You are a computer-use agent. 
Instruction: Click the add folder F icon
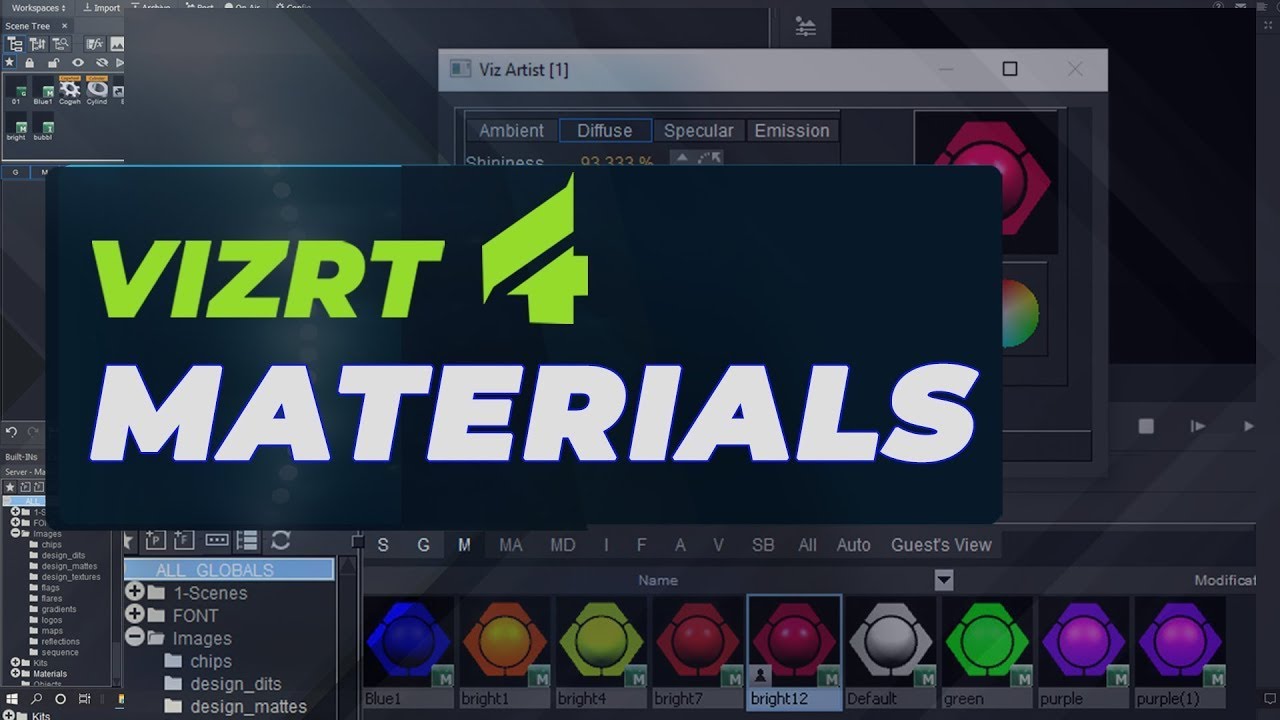tap(183, 540)
